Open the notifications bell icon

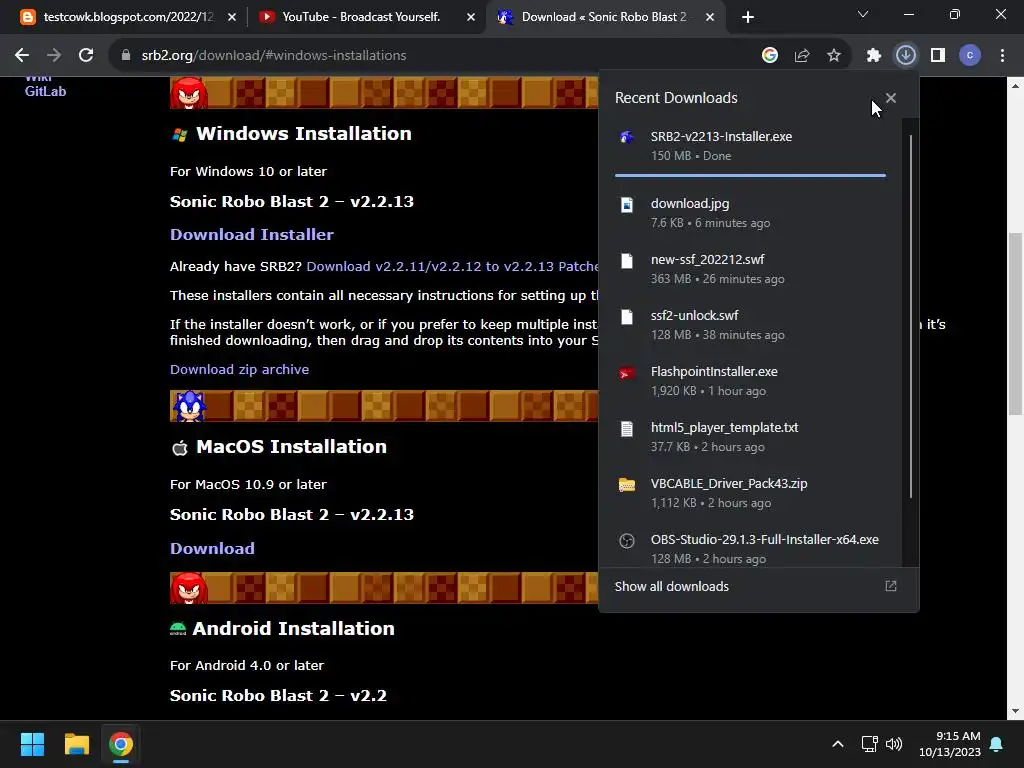tap(997, 744)
